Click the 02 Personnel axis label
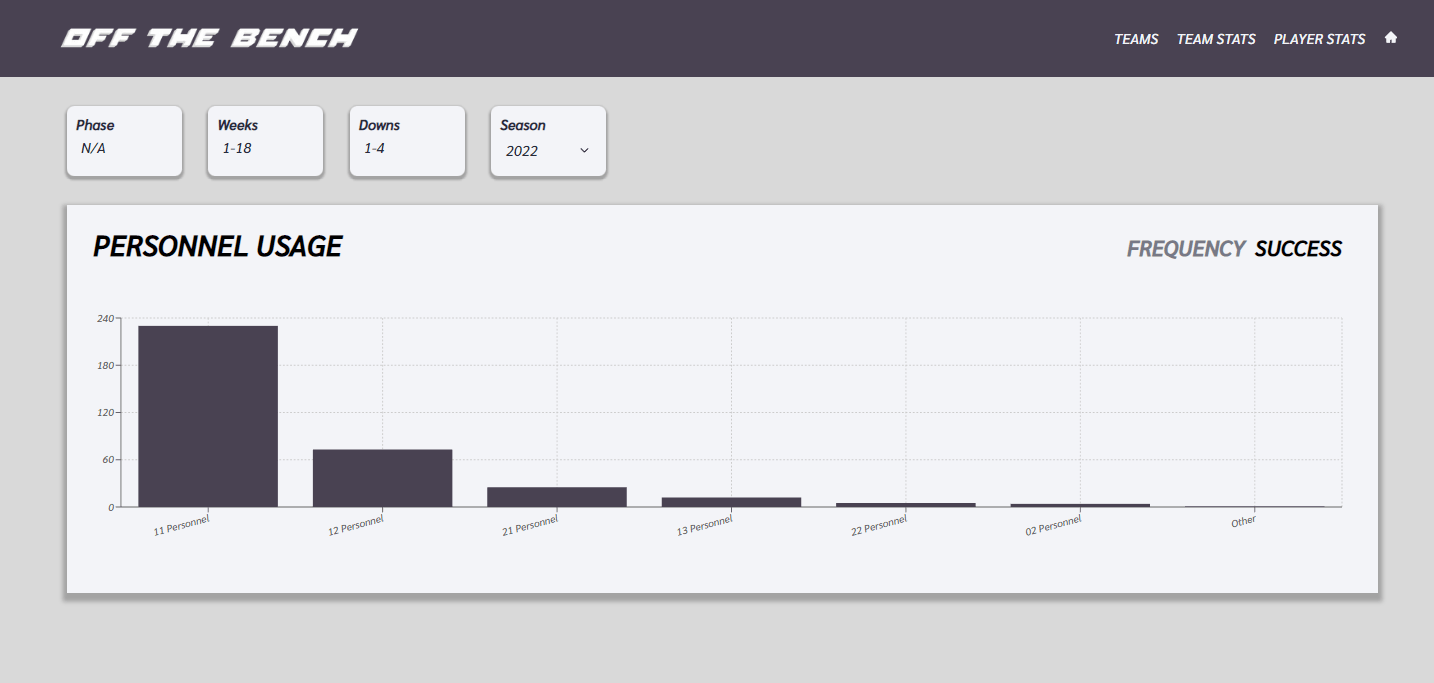Image resolution: width=1434 pixels, height=683 pixels. (x=1053, y=526)
